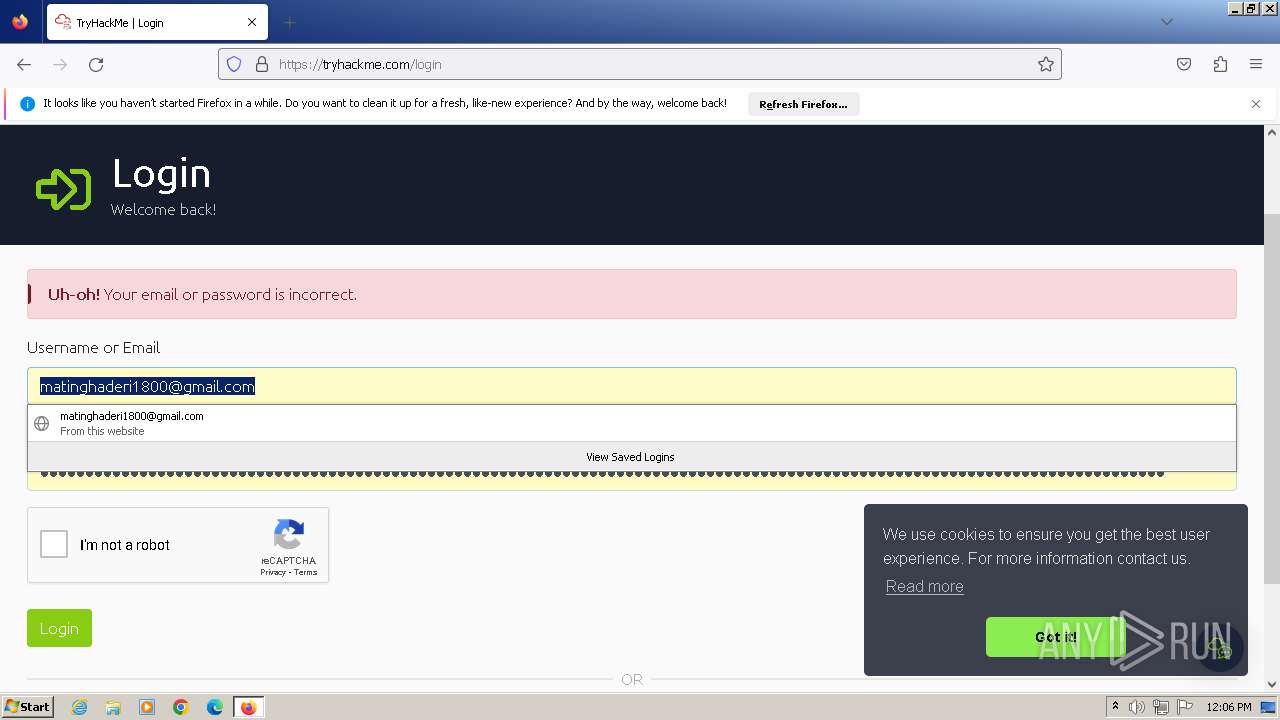Screen dimensions: 1280x720
Task: Launch Google Chrome from taskbar
Action: pyautogui.click(x=181, y=707)
